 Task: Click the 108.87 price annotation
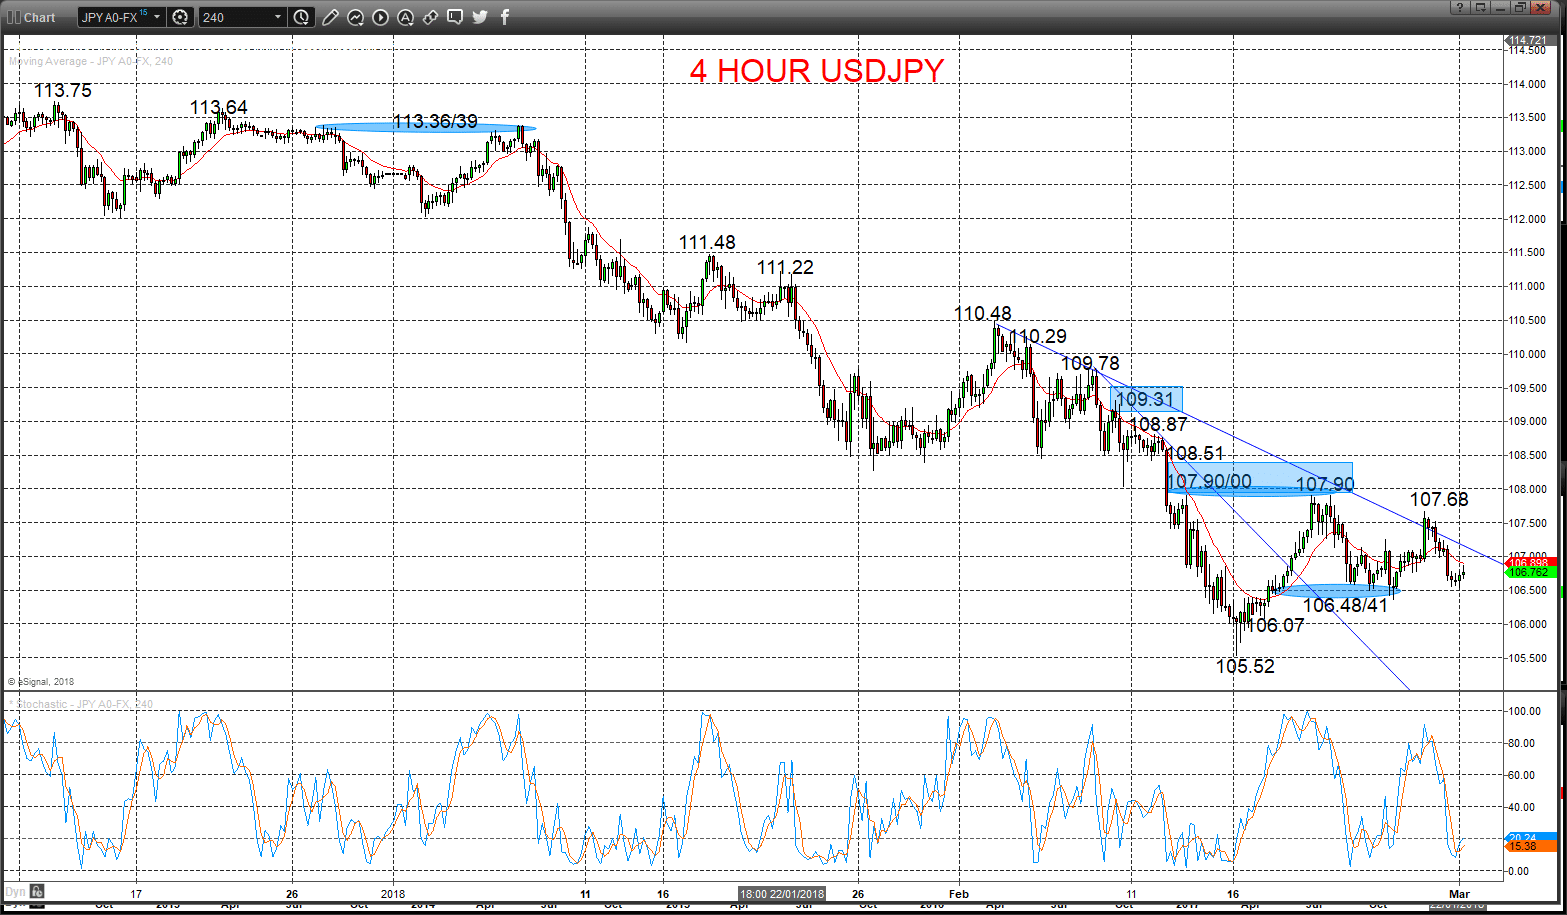point(1158,424)
